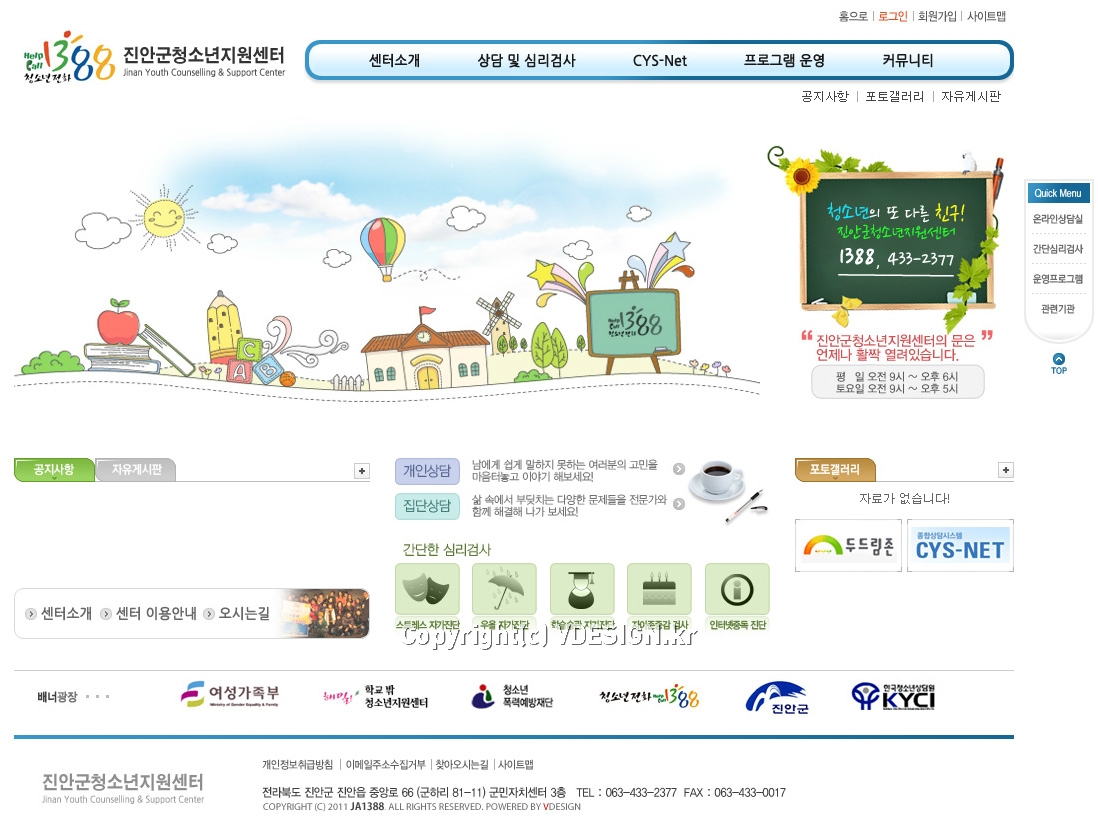
Task: Open 간단심리검사 in Quick Menu
Action: tap(1057, 249)
